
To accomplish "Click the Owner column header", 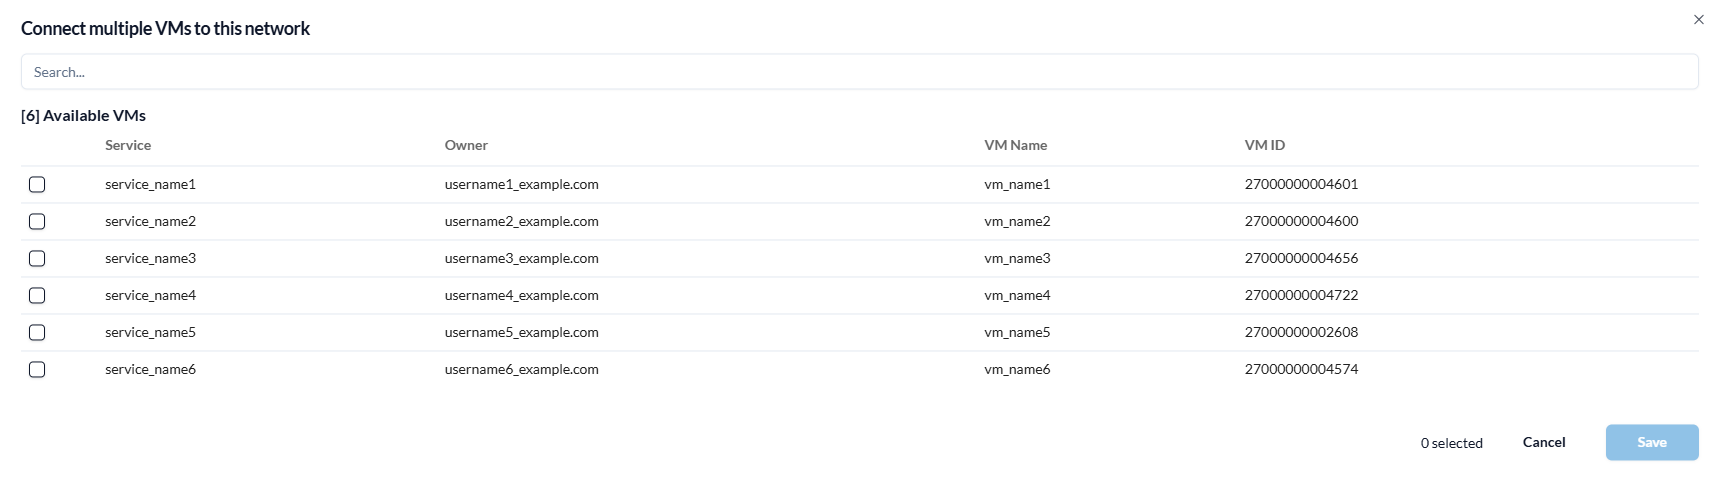I will pyautogui.click(x=466, y=145).
